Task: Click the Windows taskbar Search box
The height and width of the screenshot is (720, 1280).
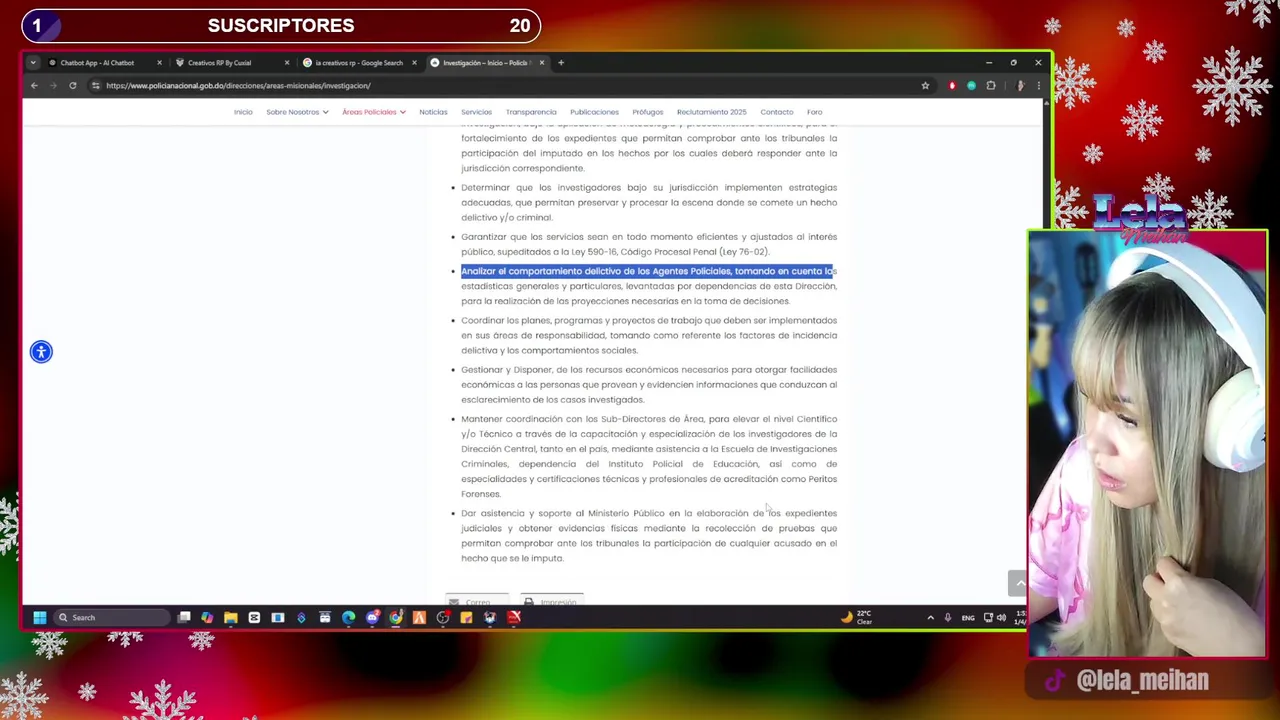Action: 110,617
